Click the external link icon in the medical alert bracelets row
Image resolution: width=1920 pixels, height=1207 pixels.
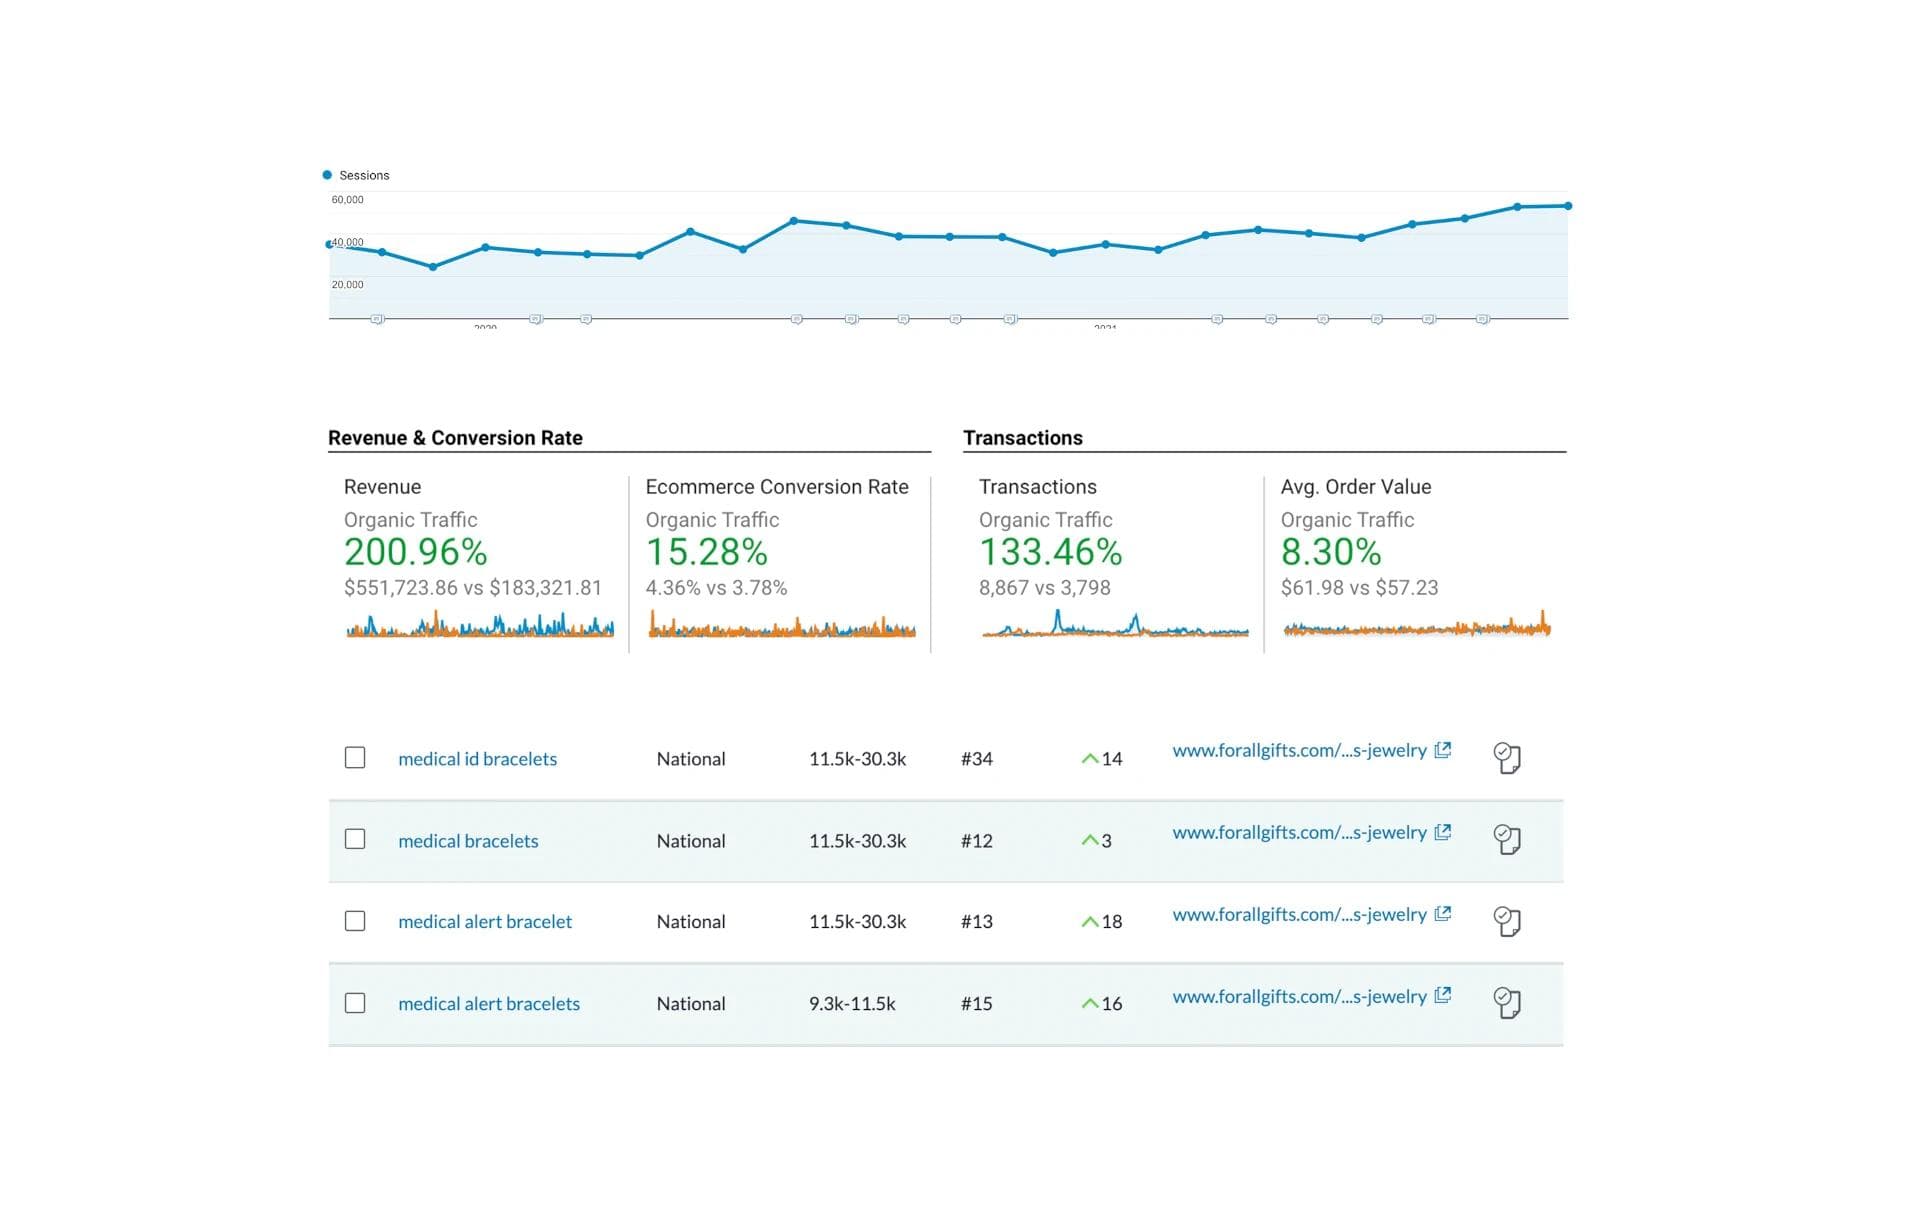coord(1442,995)
